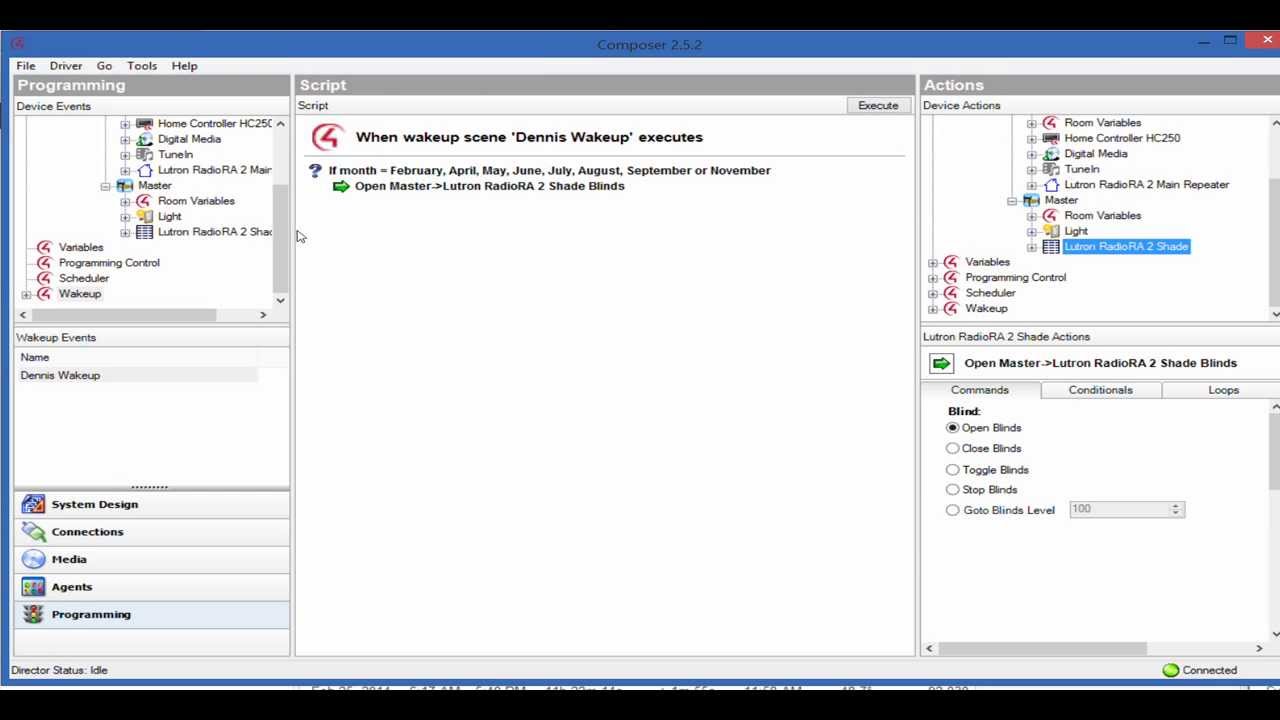
Task: Select the Stop Blinds radio button
Action: pyautogui.click(x=952, y=490)
